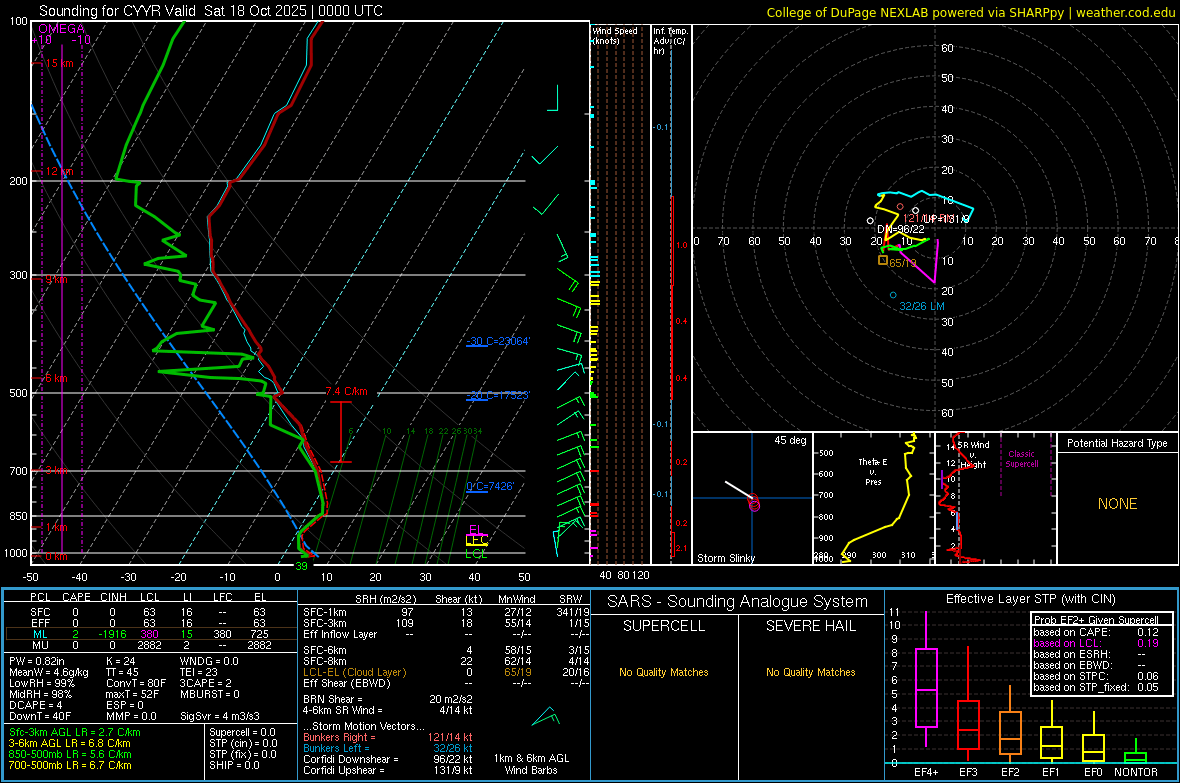Click the SFC-1km SRH row label
The height and width of the screenshot is (783, 1180).
(325, 612)
